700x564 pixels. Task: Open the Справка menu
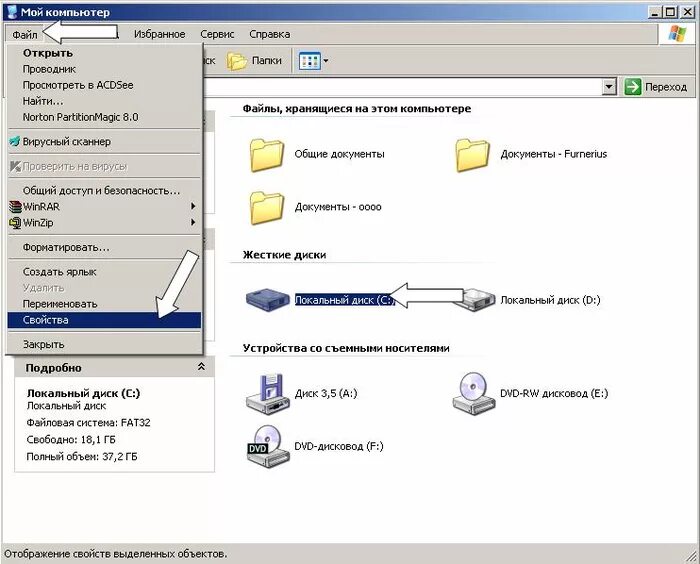click(x=270, y=34)
